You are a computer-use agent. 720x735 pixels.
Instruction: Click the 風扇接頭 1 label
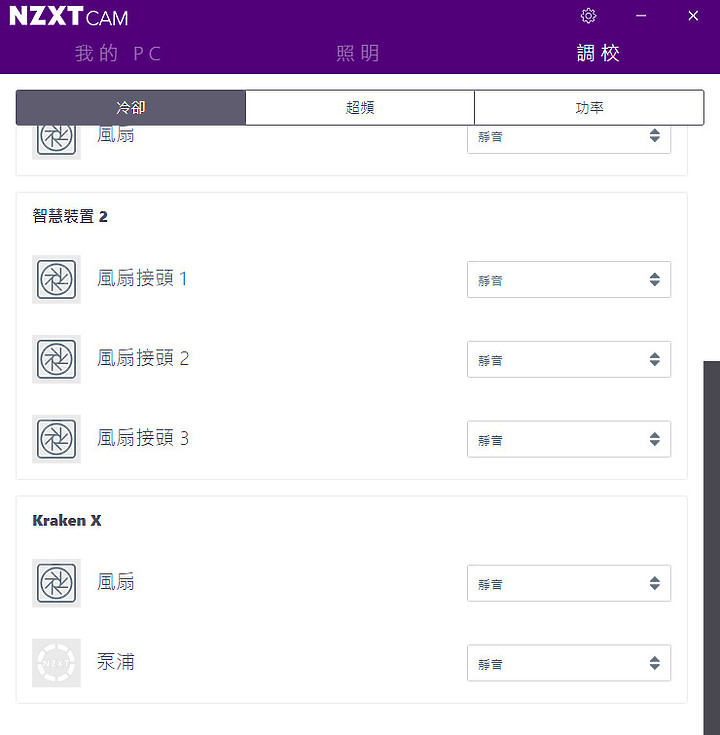tap(142, 278)
